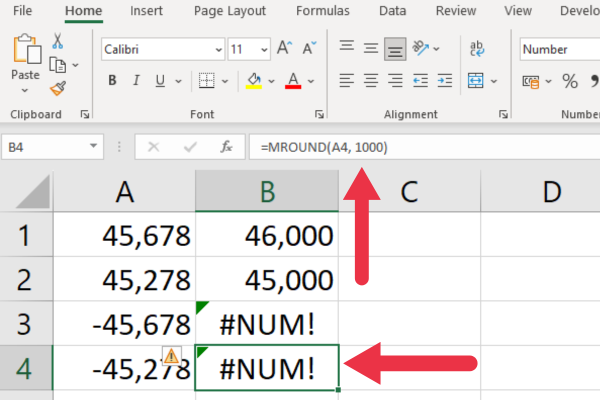
Task: Apply yellow fill color bucket
Action: (x=254, y=81)
